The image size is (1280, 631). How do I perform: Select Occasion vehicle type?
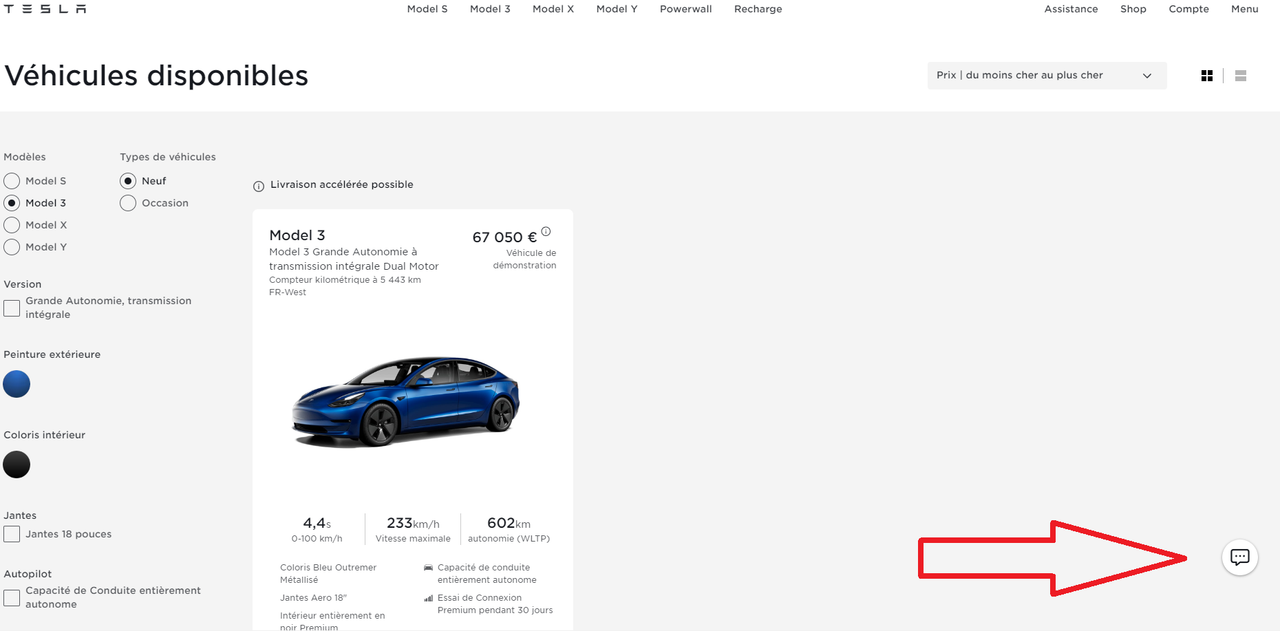128,203
